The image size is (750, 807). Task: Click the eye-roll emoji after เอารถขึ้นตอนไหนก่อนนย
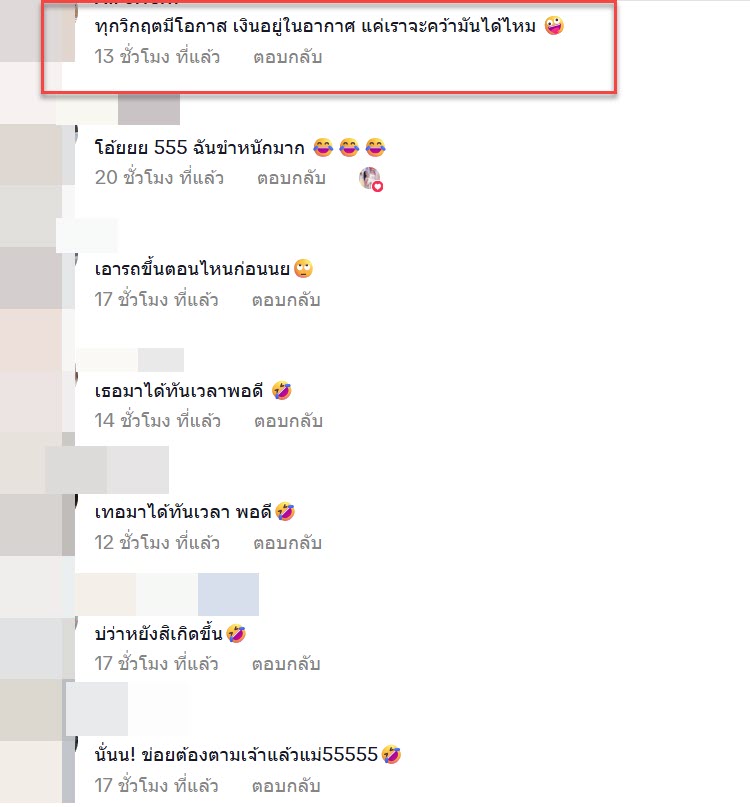click(303, 269)
